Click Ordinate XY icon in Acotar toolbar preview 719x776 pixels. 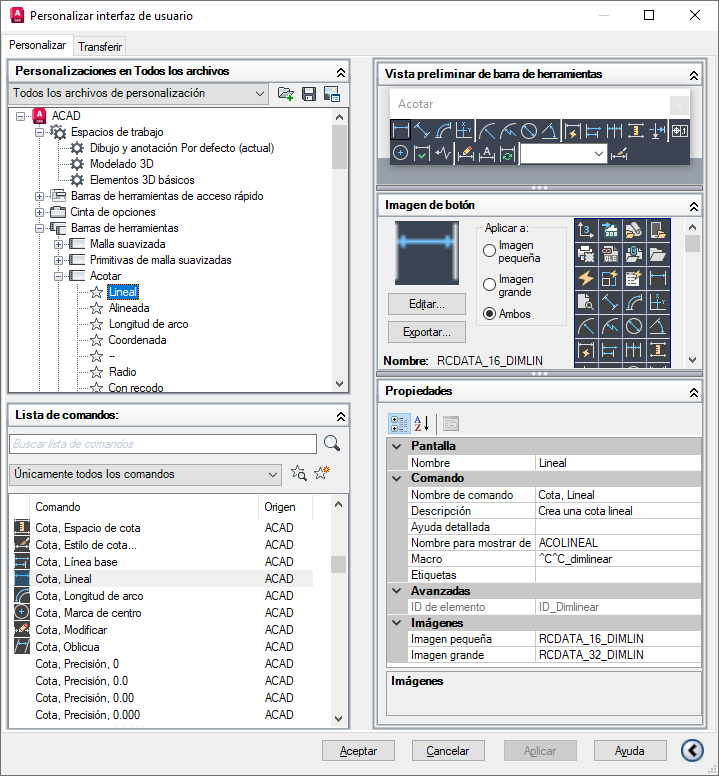pos(464,131)
